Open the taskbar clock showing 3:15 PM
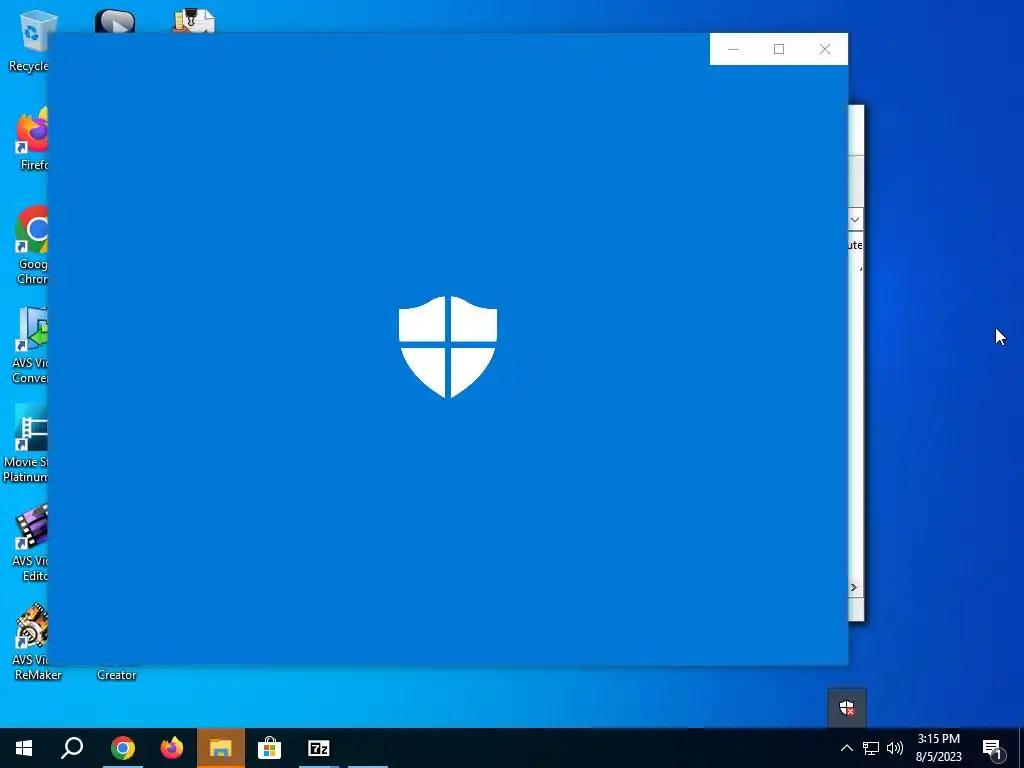 coord(938,748)
